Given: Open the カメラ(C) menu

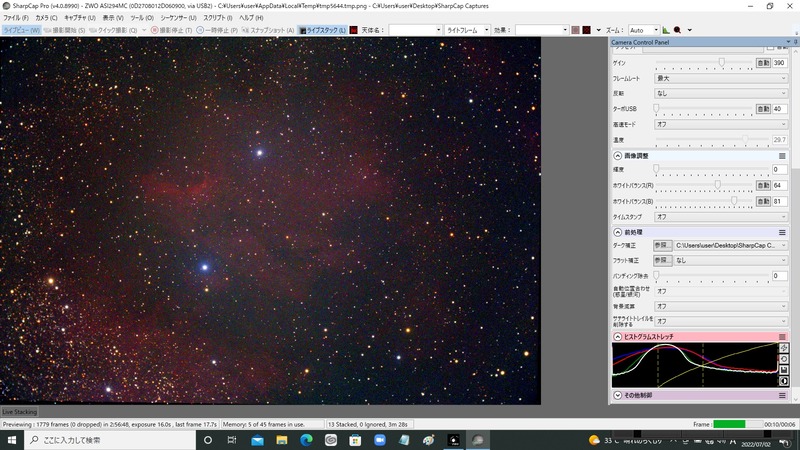Looking at the screenshot, I should click(x=46, y=18).
